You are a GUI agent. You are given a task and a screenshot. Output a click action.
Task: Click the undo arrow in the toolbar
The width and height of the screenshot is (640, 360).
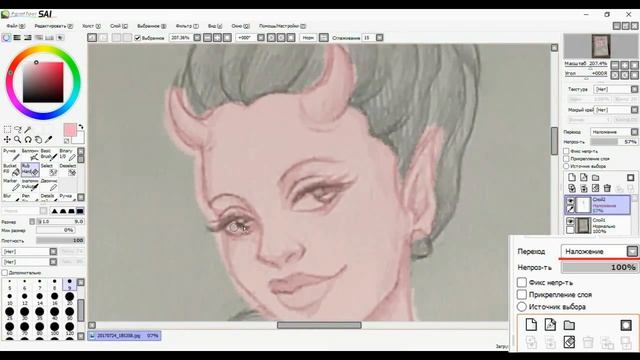(92, 38)
